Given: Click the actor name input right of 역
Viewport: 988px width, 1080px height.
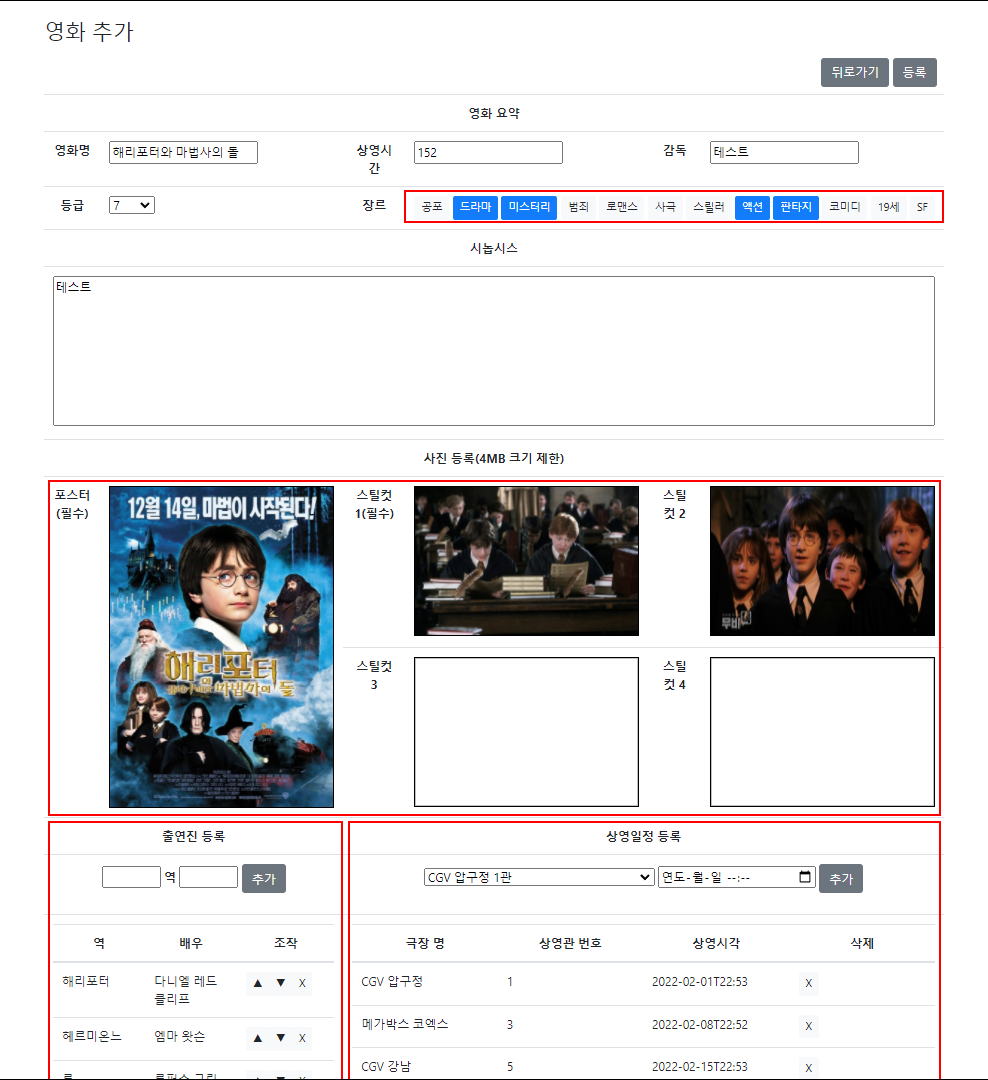Looking at the screenshot, I should (x=209, y=877).
